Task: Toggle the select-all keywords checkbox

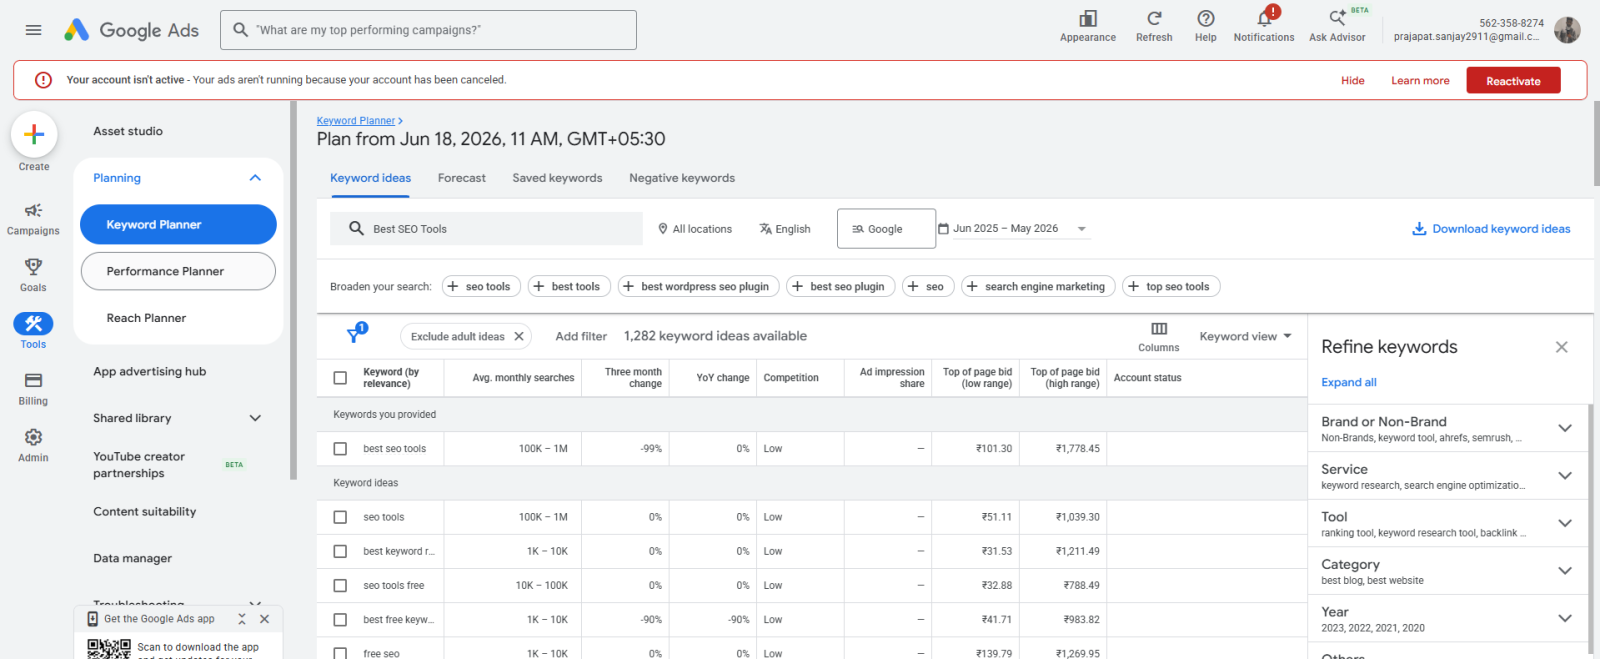Action: click(340, 378)
